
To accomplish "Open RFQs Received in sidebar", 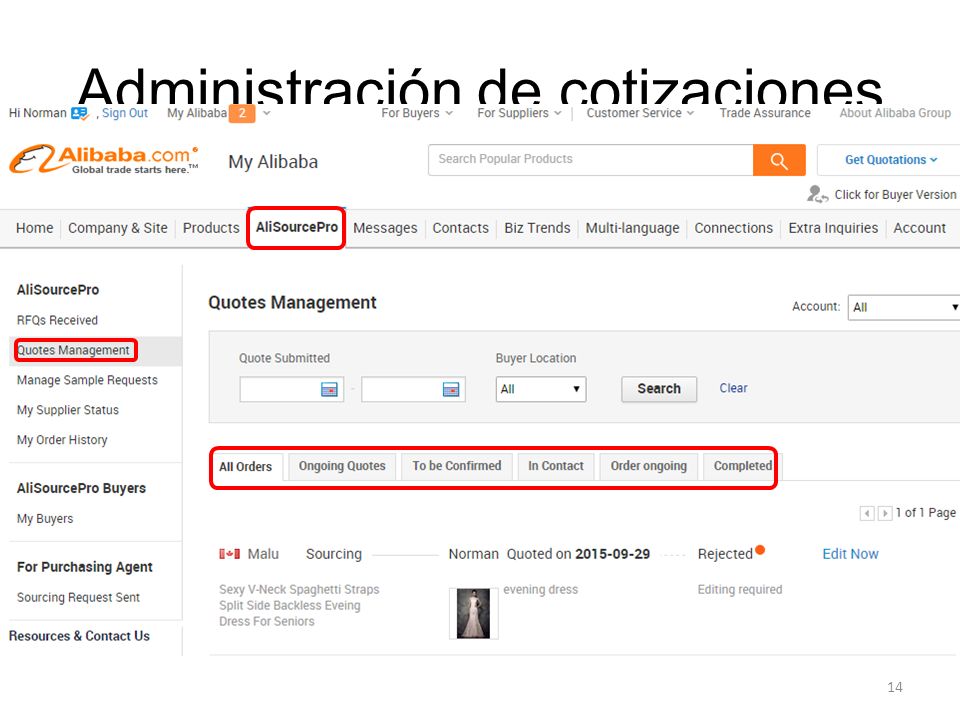I will click(57, 320).
